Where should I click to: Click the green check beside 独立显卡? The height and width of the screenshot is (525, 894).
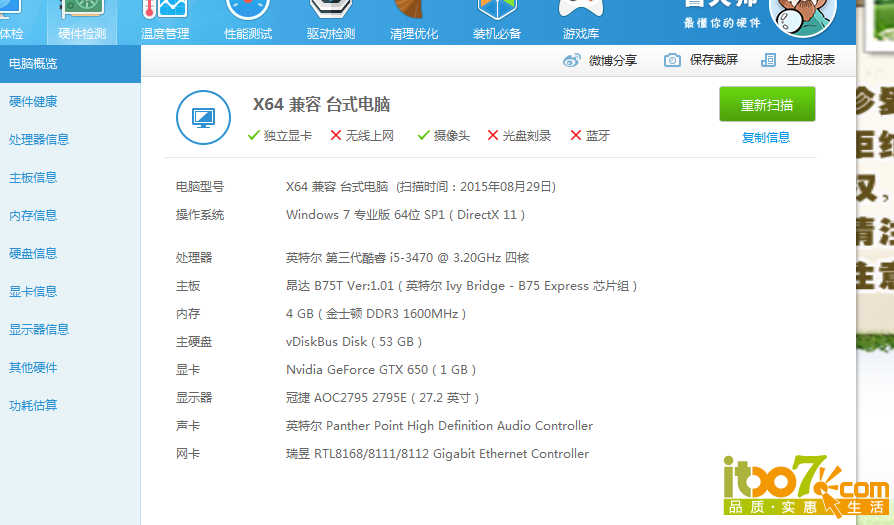[x=254, y=135]
